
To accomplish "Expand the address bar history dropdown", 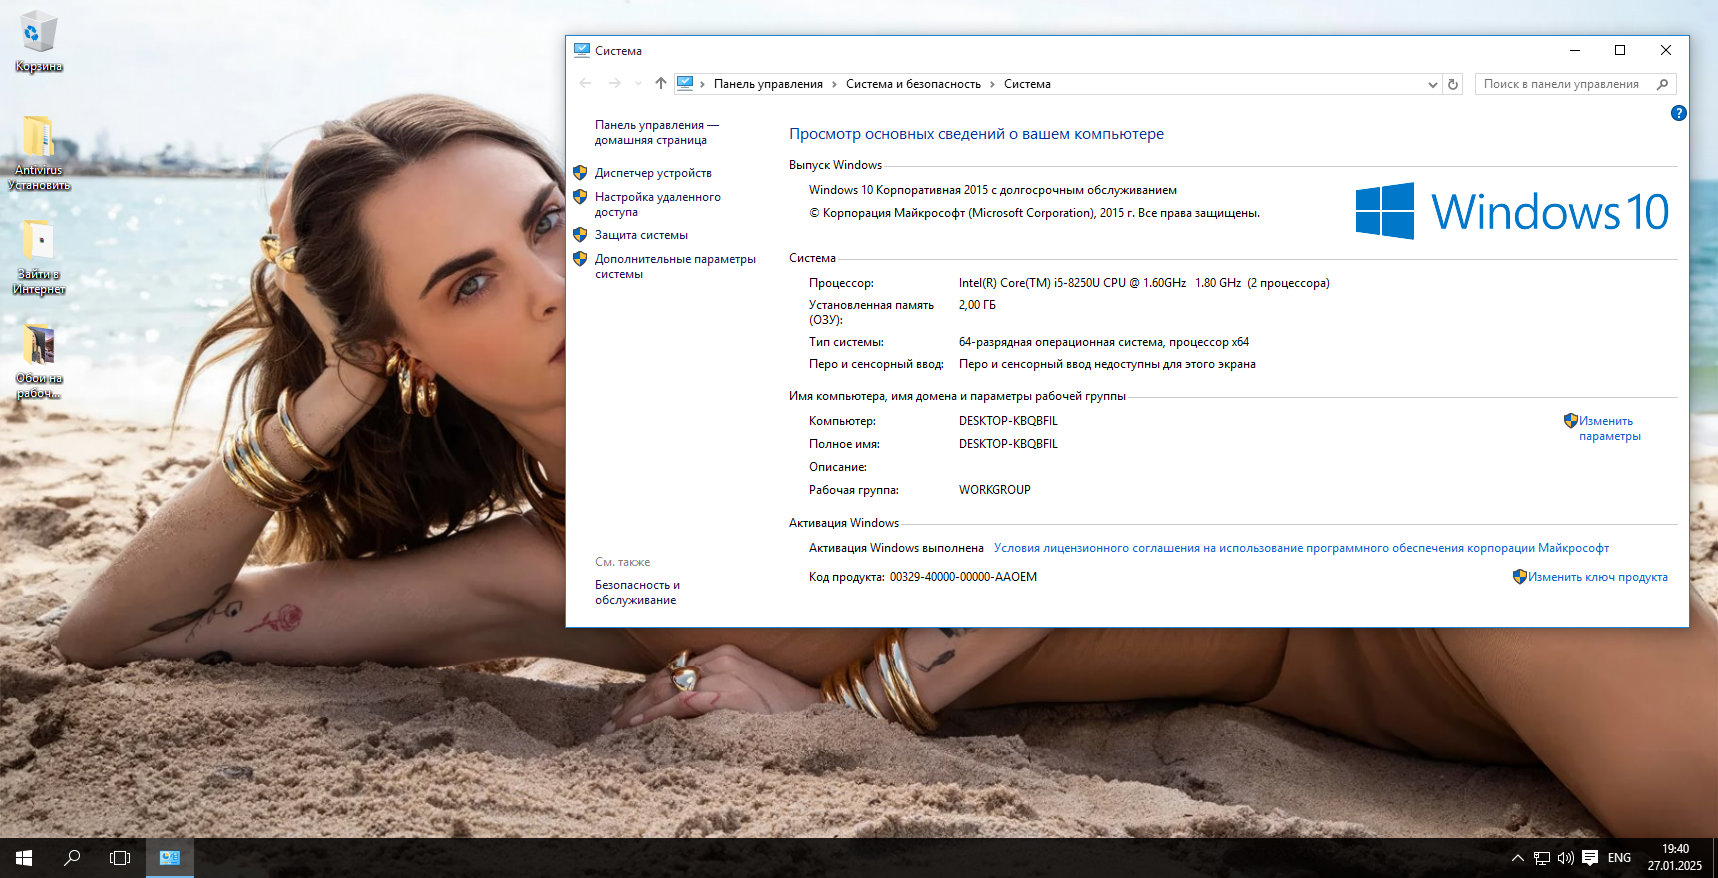I will pos(1433,85).
